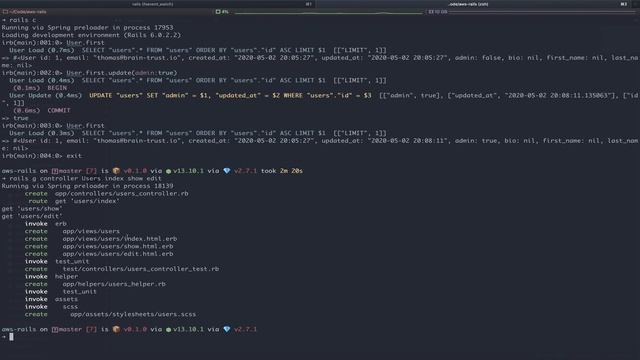This screenshot has width=640, height=360.
Task: Click the terminal cursor at the last prompt
Action: 11,337
